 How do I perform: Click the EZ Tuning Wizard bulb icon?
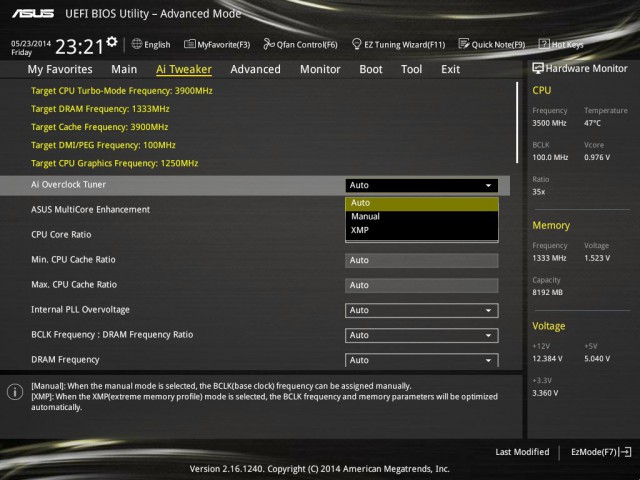[356, 44]
